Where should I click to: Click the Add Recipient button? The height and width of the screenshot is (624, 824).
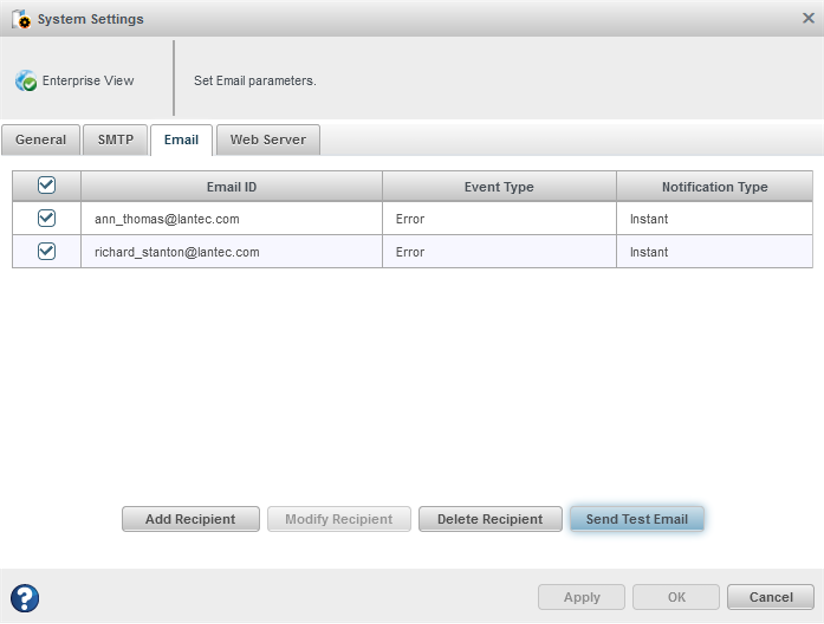[x=190, y=519]
